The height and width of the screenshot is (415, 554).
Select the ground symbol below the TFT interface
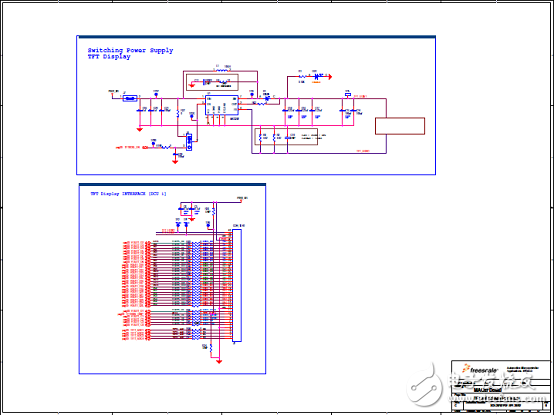pyautogui.click(x=219, y=361)
